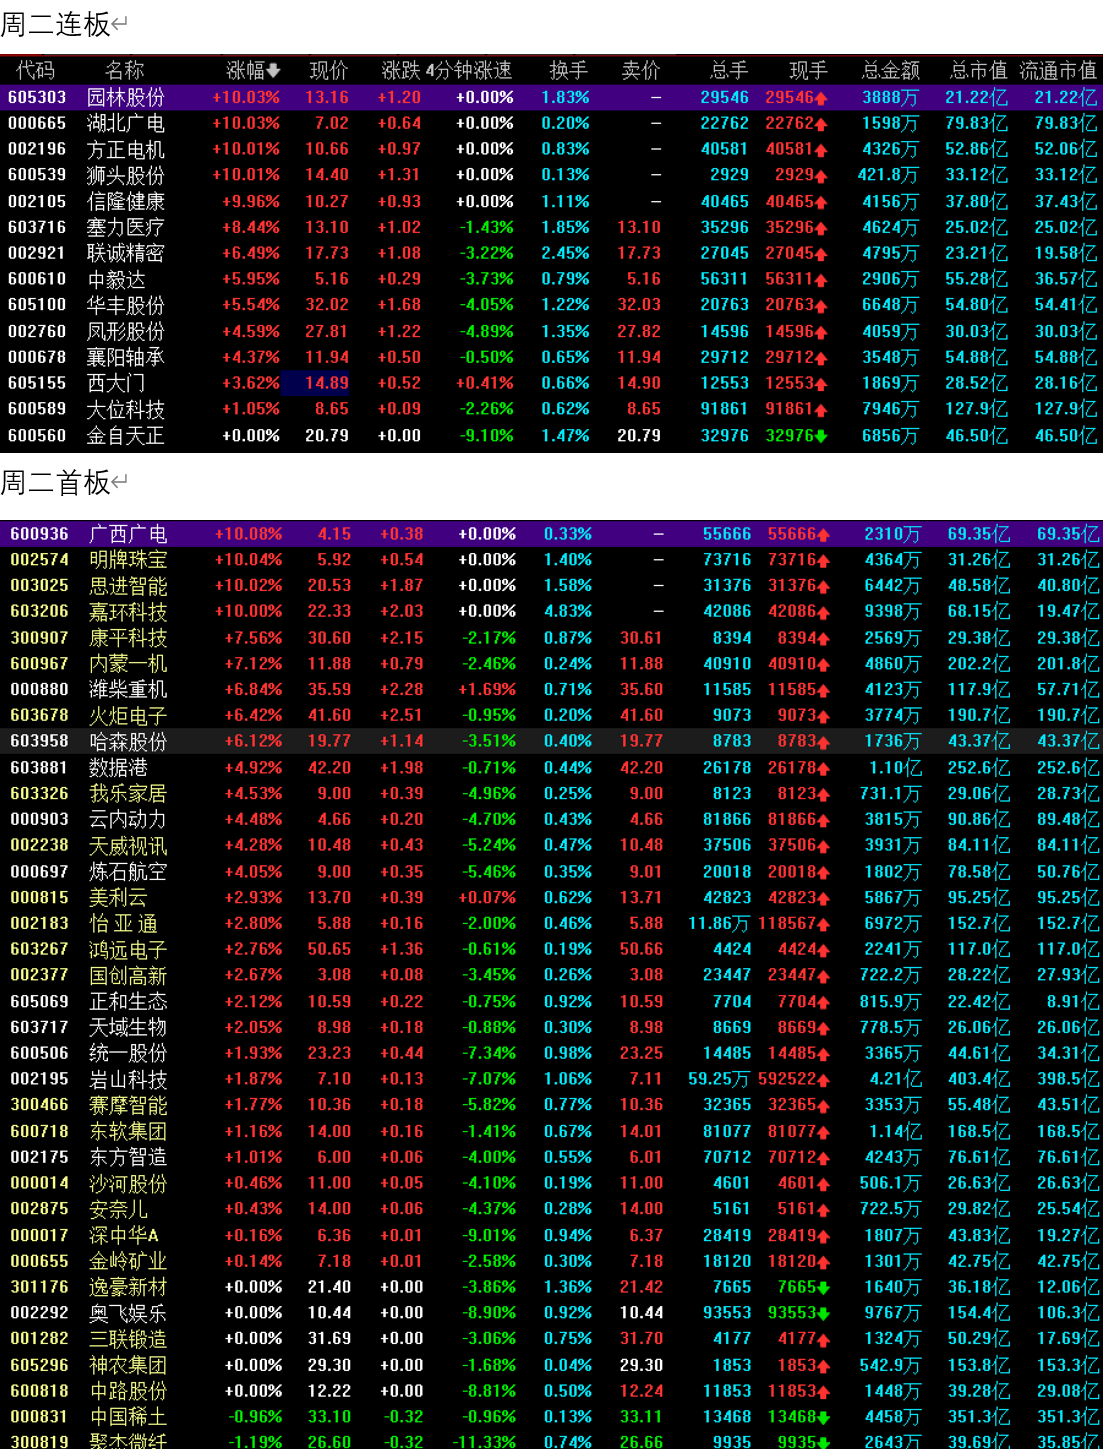Image resolution: width=1103 pixels, height=1449 pixels.
Task: Click the 流通市值 column header
Action: coord(1057,70)
